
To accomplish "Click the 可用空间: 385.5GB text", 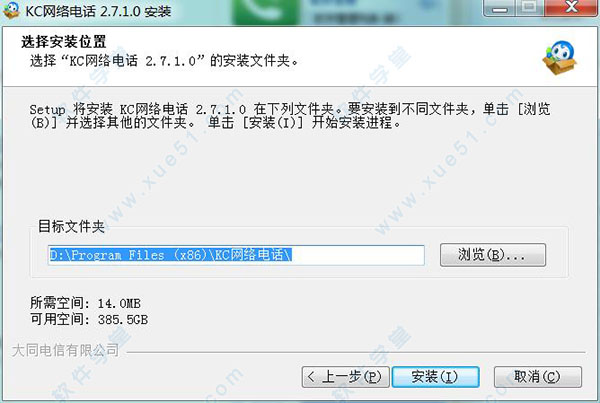I will (89, 319).
